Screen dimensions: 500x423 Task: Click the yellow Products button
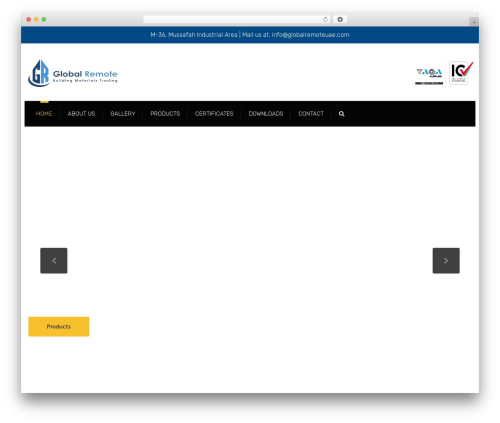(x=59, y=327)
